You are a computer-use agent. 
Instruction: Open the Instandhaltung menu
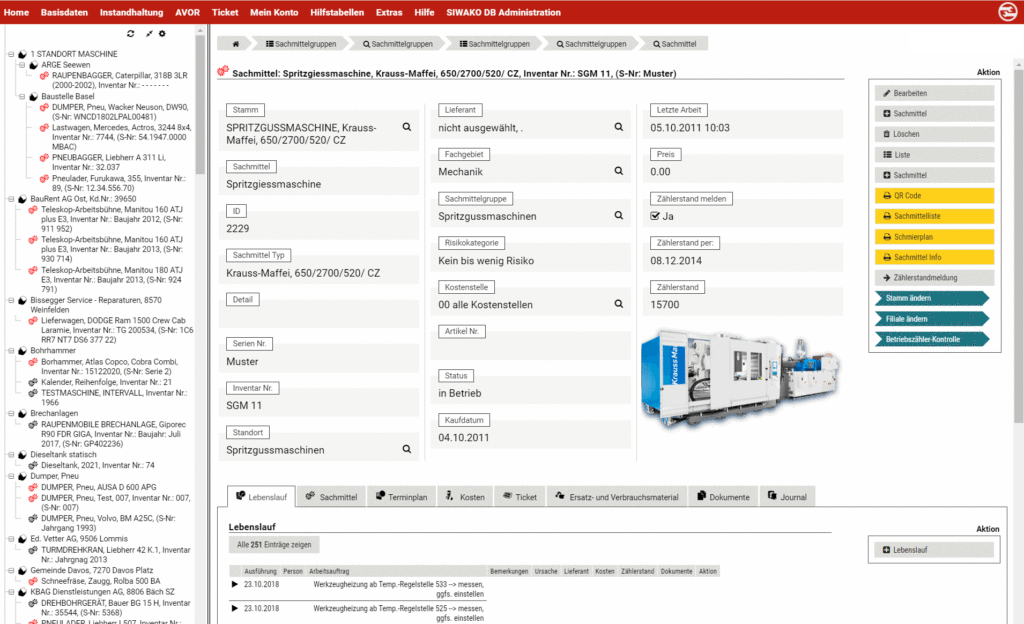pyautogui.click(x=130, y=11)
